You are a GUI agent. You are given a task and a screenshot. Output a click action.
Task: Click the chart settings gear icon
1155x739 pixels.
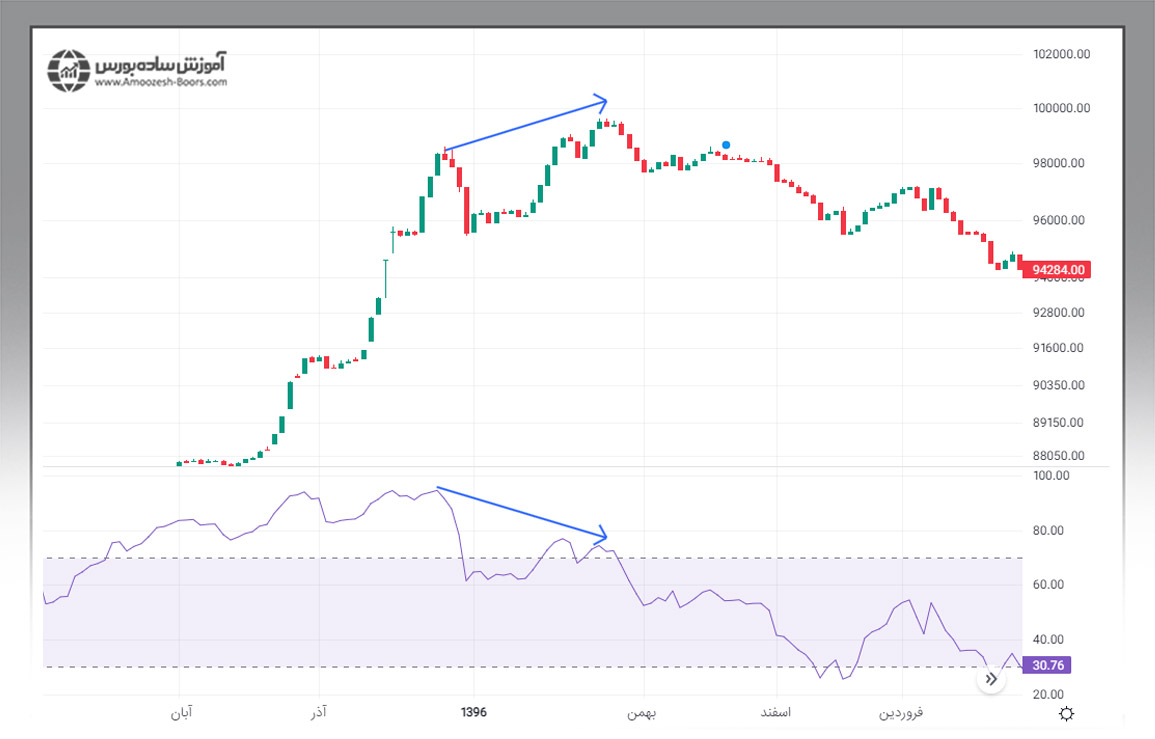point(1067,713)
